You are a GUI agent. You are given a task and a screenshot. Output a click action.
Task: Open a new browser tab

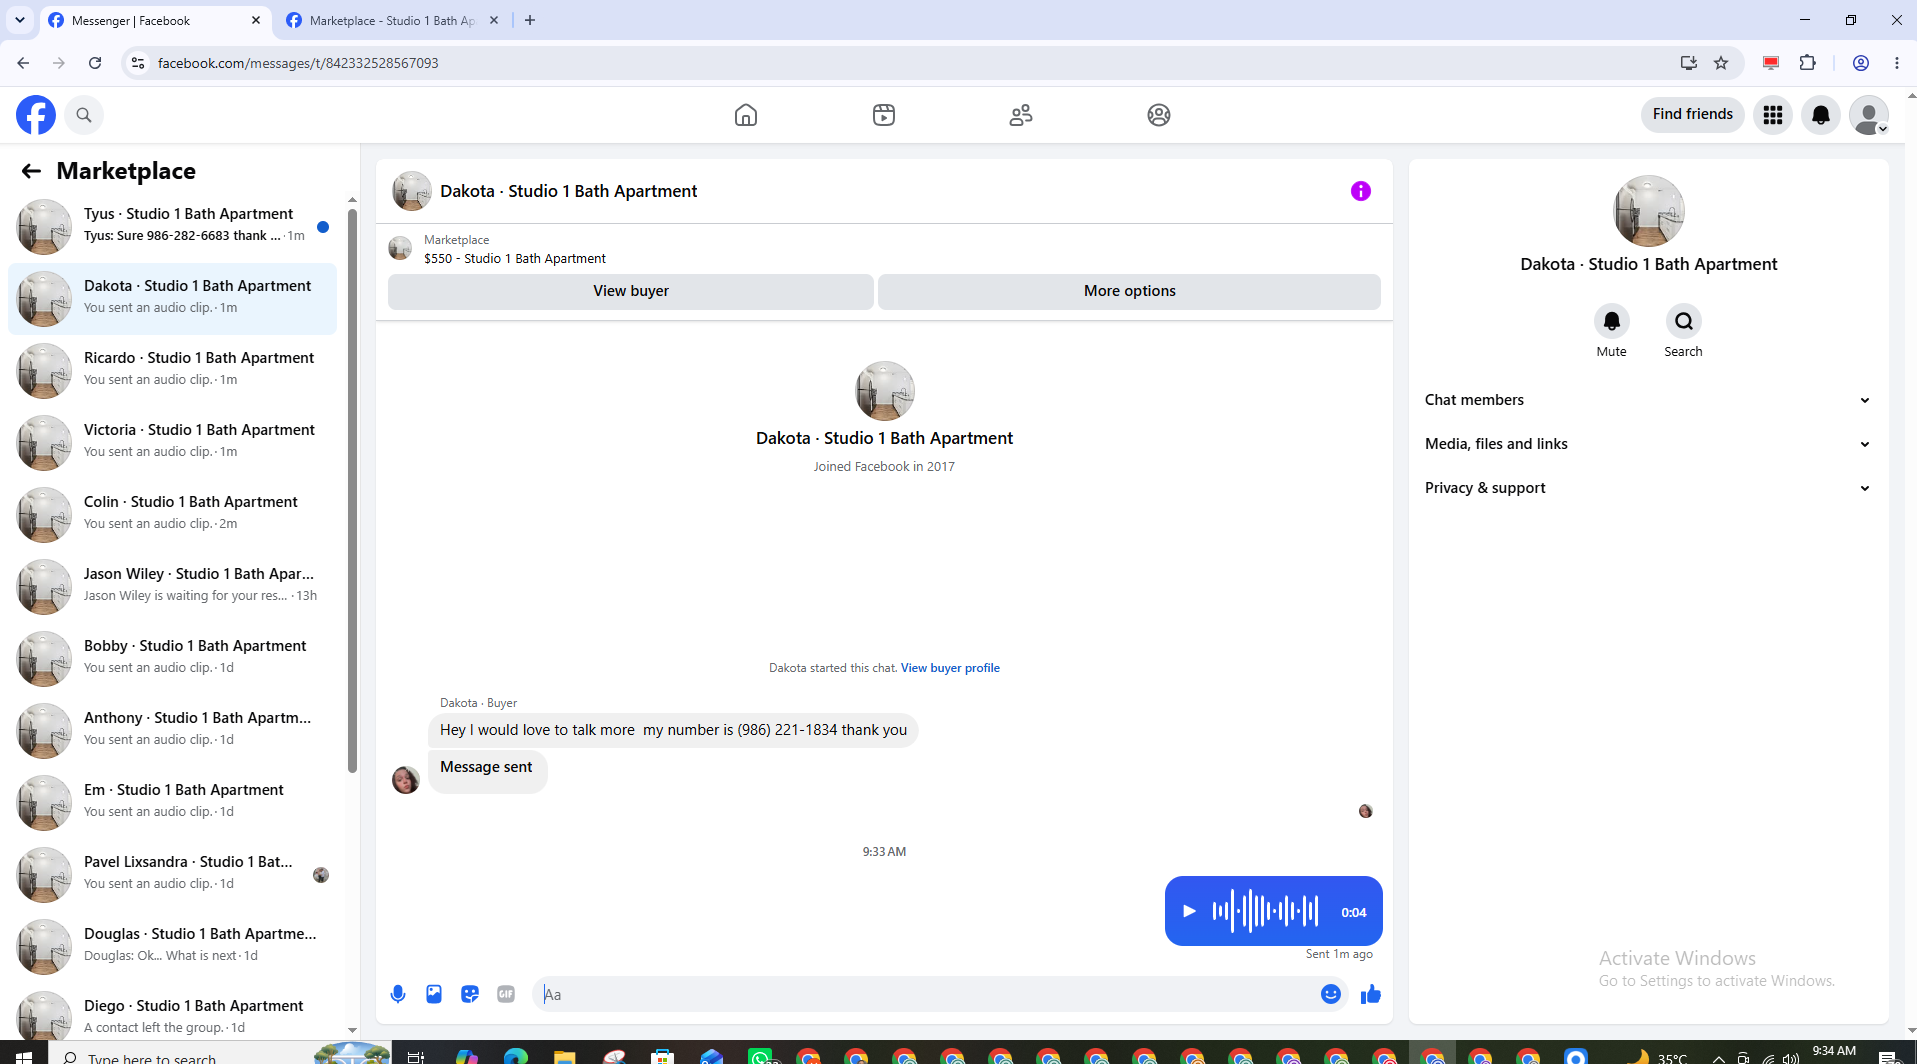pos(530,20)
